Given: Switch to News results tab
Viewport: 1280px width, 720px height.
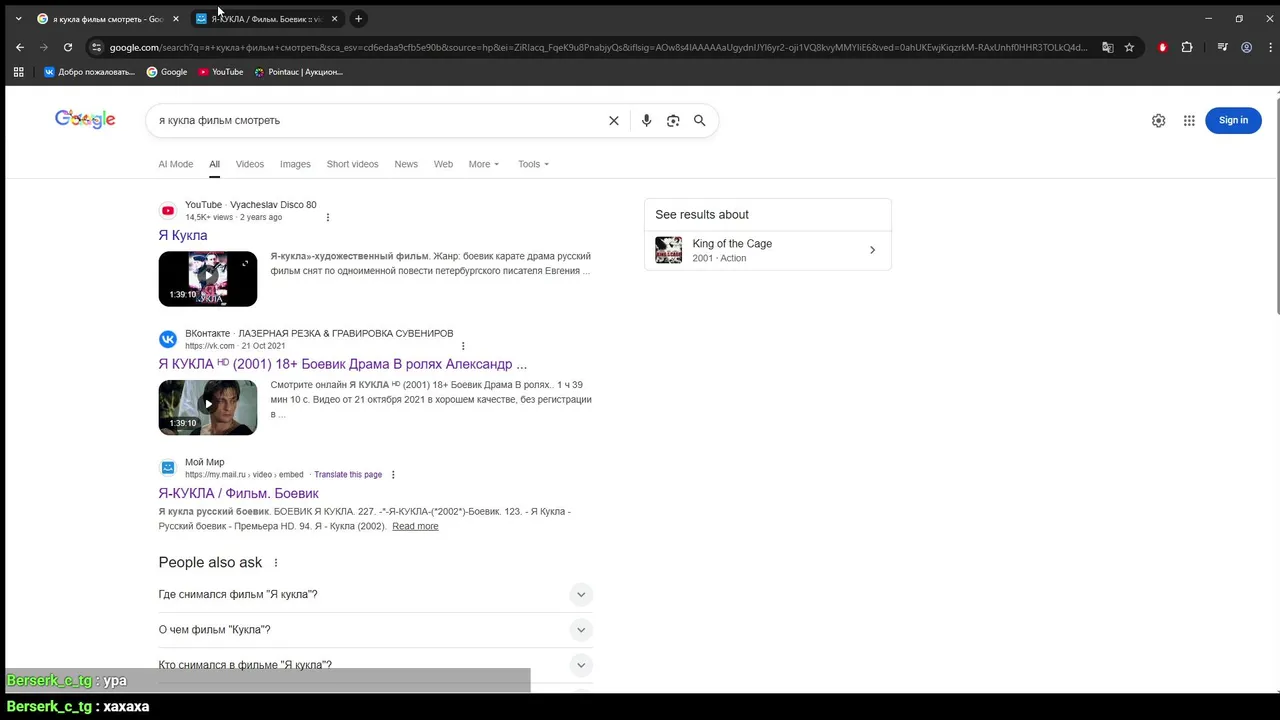Looking at the screenshot, I should pos(406,164).
